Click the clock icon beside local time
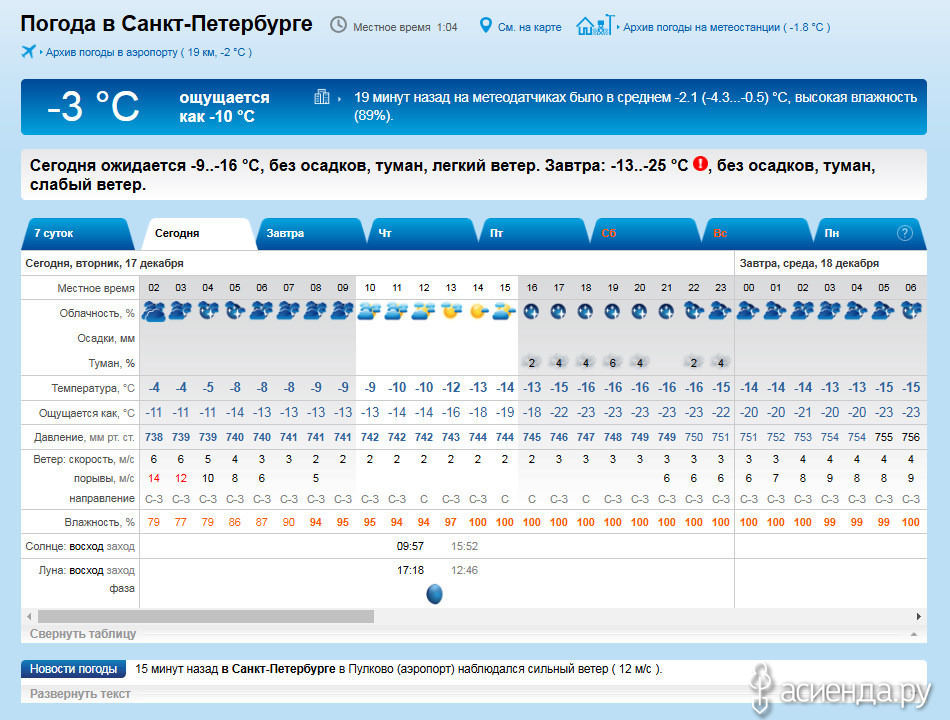Screen dimensions: 950x720 click(339, 26)
